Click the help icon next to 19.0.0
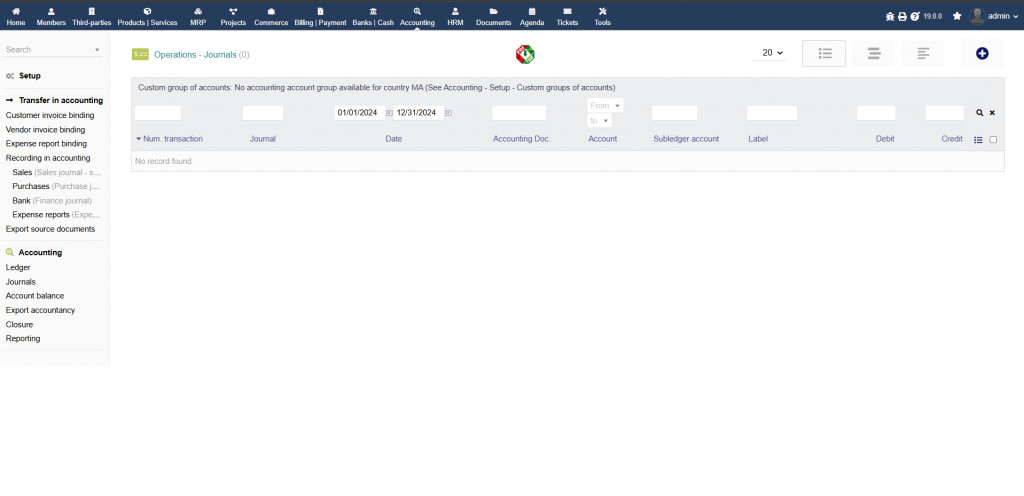Viewport: 1024px width, 496px height. tap(915, 16)
